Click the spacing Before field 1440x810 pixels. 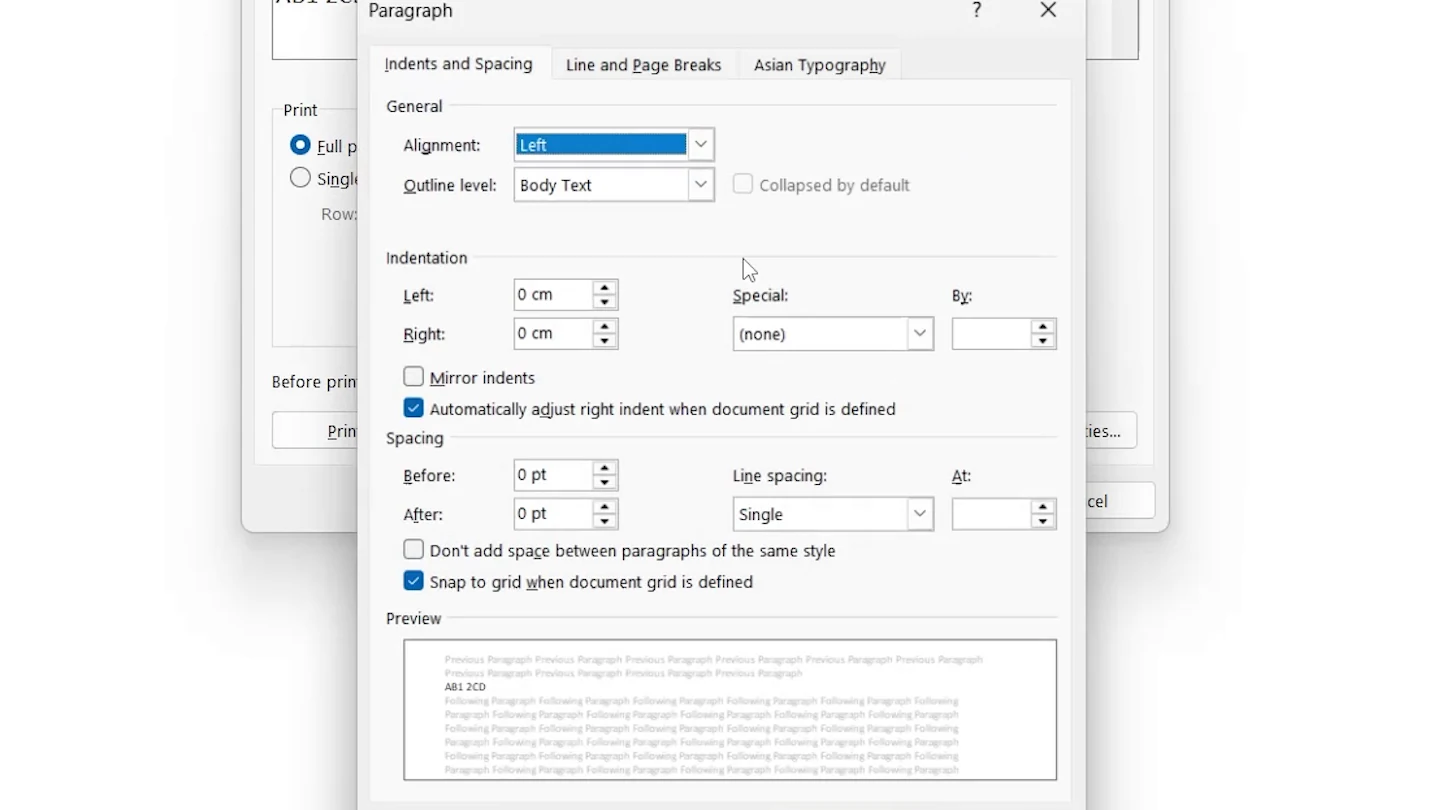click(x=553, y=475)
